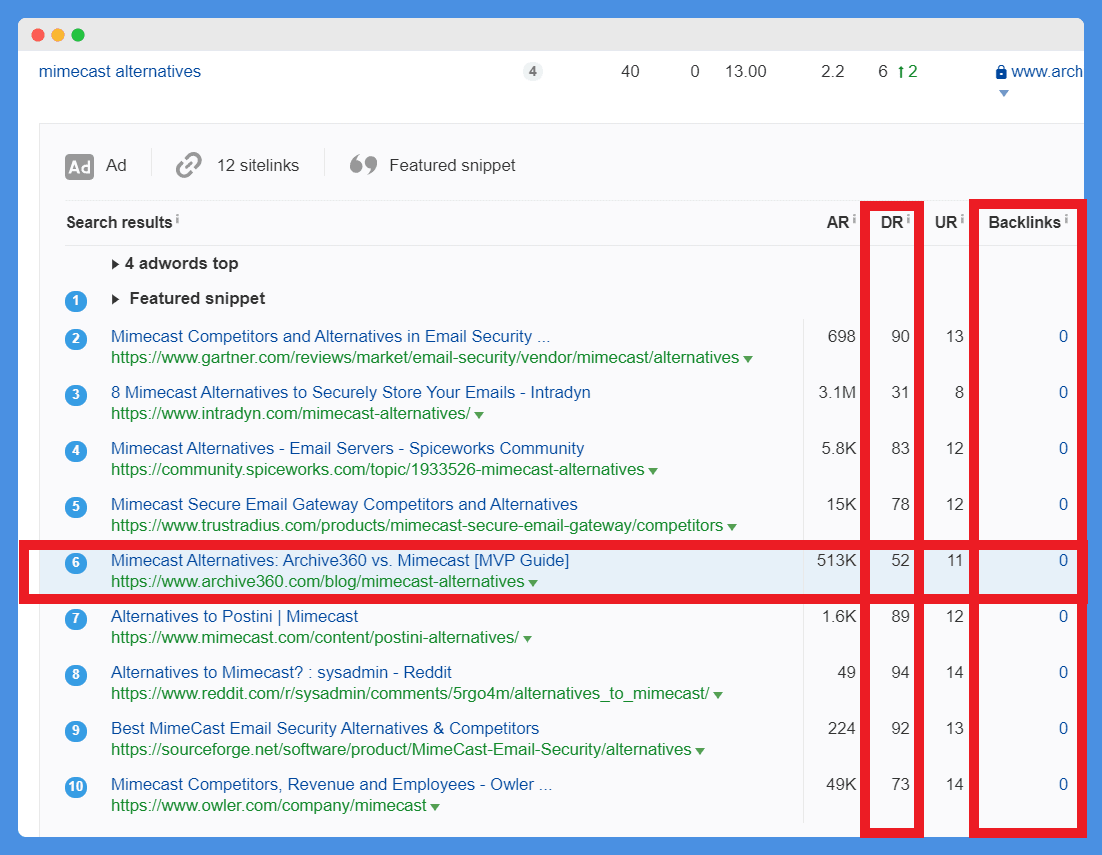
Task: Click backlinks count 0 for Intradyn row
Action: pos(1063,393)
